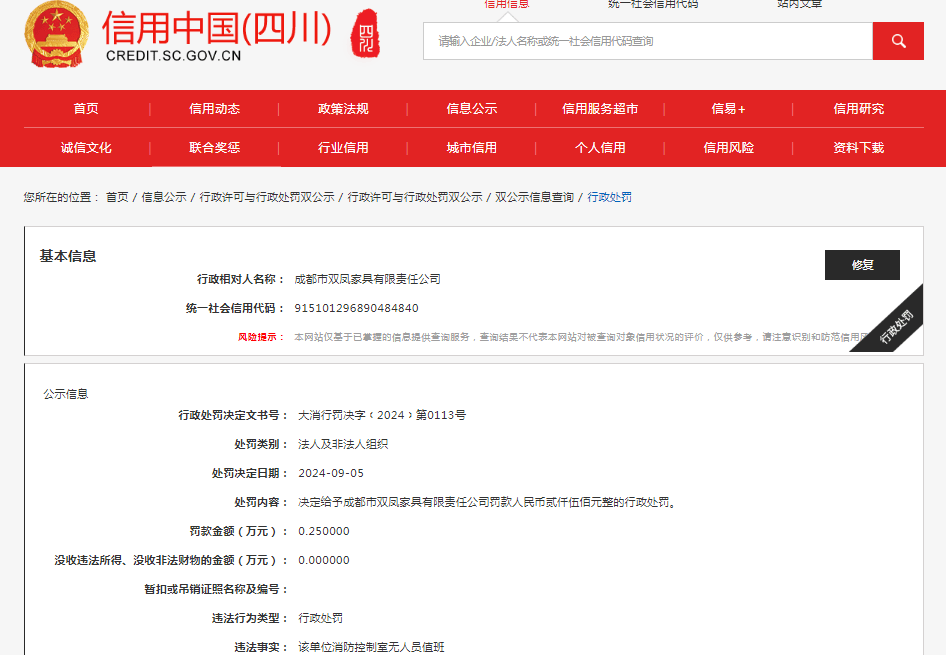Click the 信用中国(四川) site title

click(x=217, y=28)
